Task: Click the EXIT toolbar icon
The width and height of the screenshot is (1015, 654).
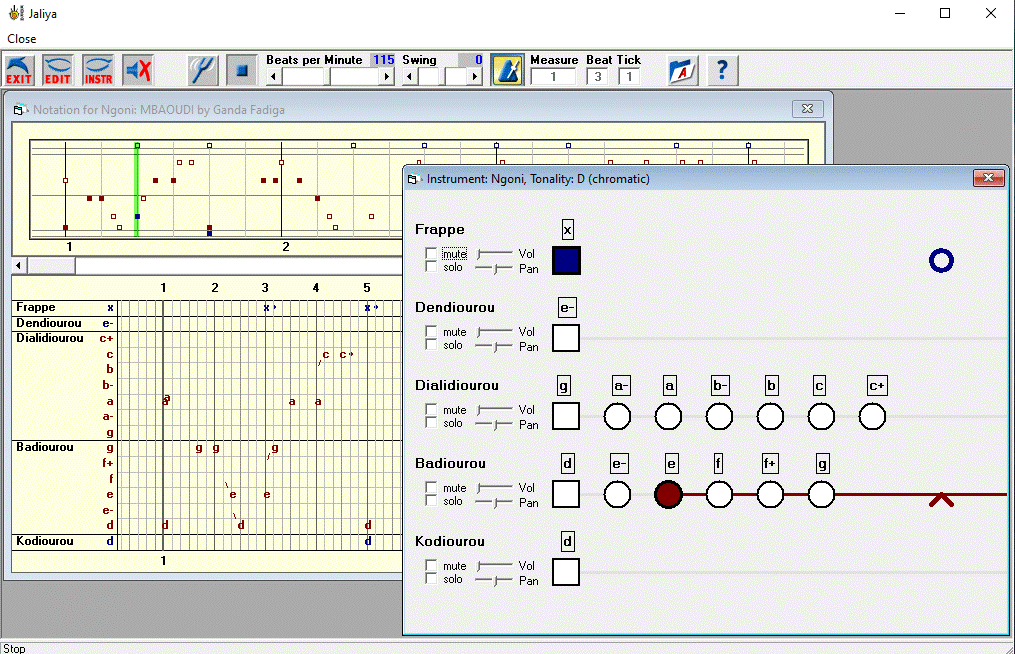Action: tap(19, 70)
